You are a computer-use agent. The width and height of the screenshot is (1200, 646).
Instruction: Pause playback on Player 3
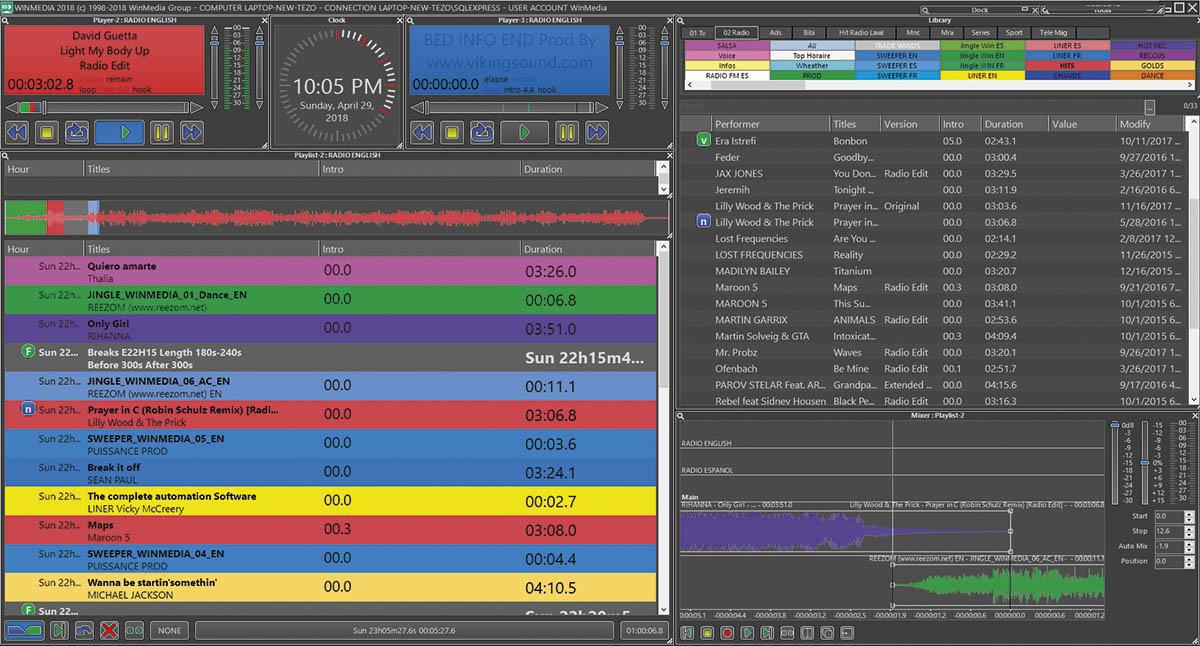click(567, 132)
